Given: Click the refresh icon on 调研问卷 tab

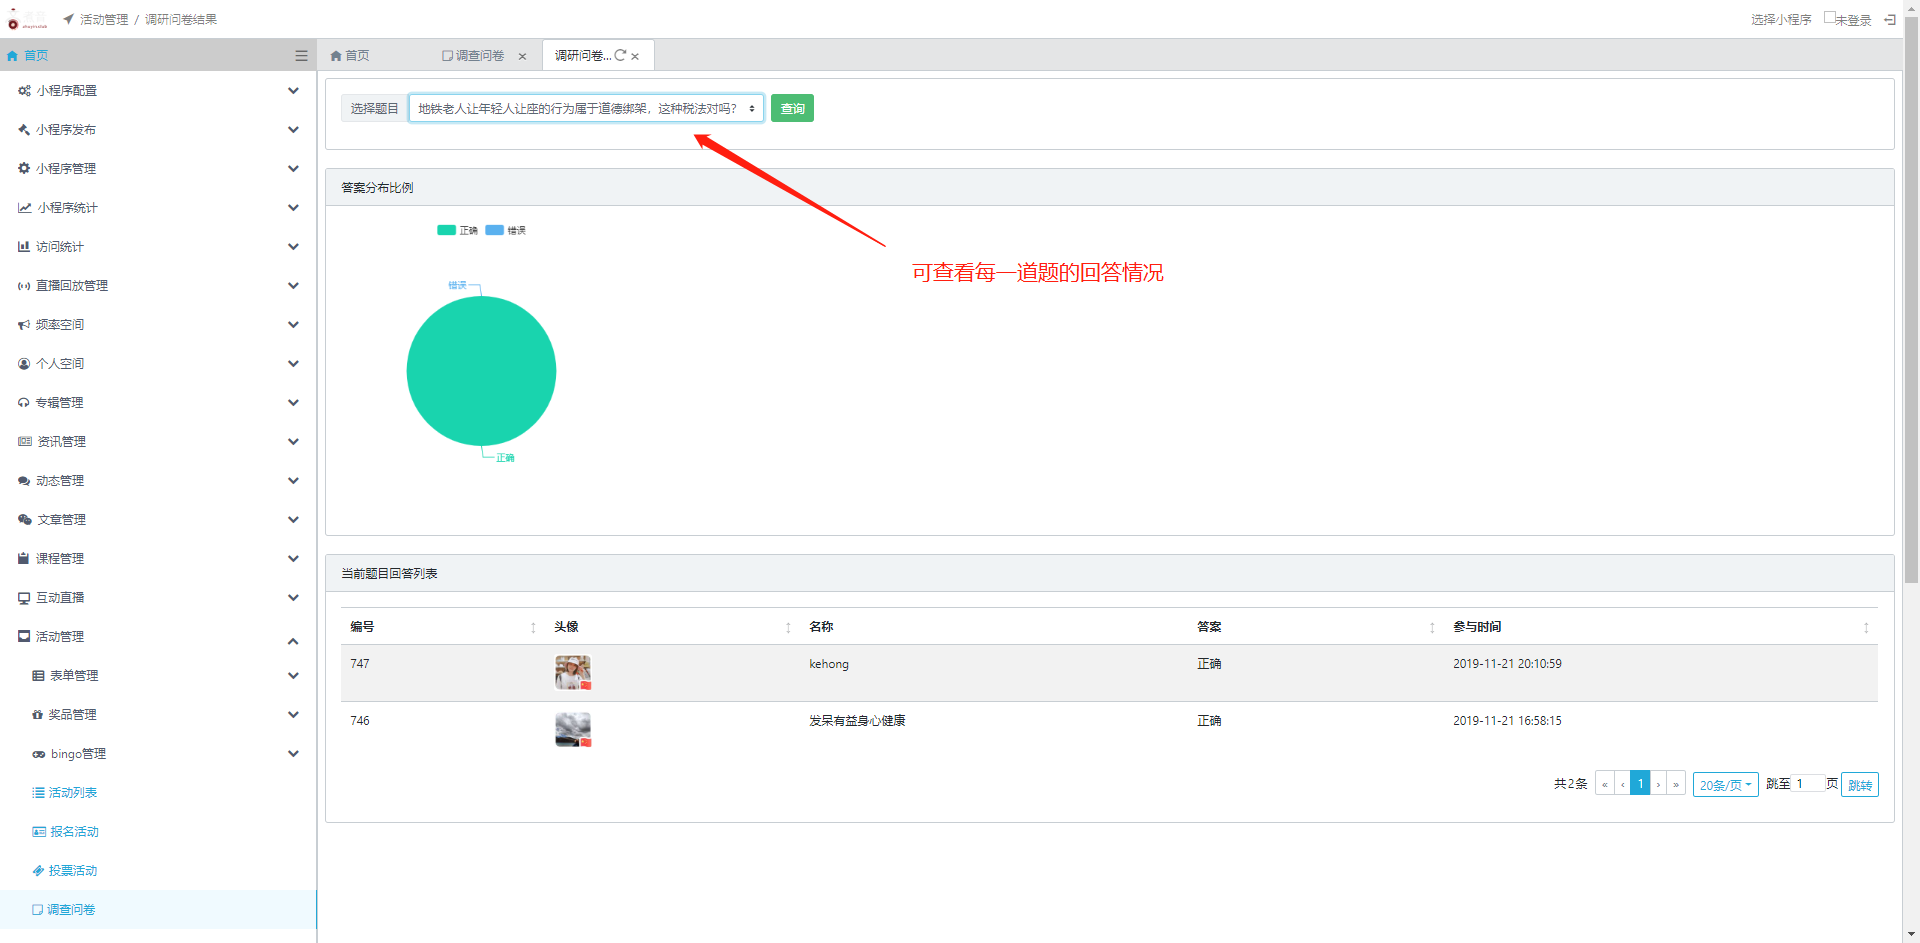Looking at the screenshot, I should (x=620, y=56).
